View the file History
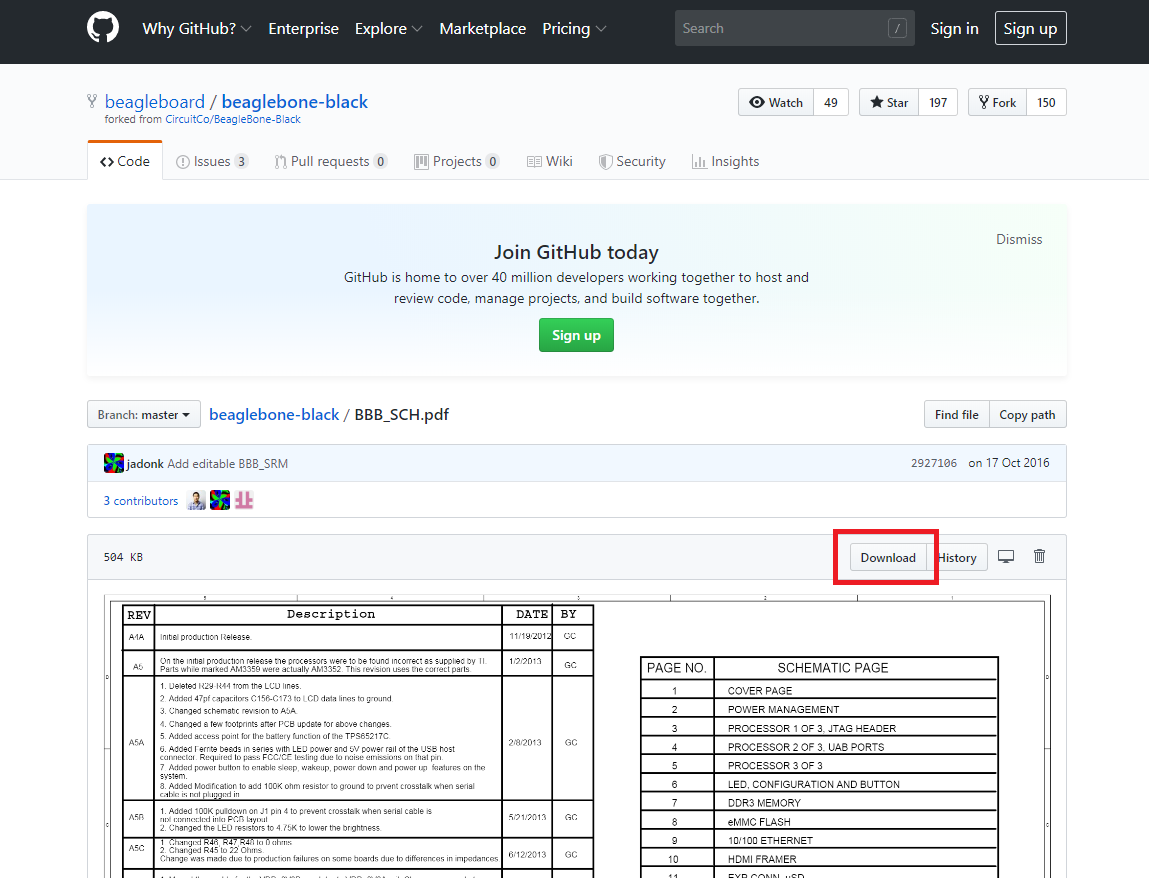1149x878 pixels. pyautogui.click(x=957, y=558)
